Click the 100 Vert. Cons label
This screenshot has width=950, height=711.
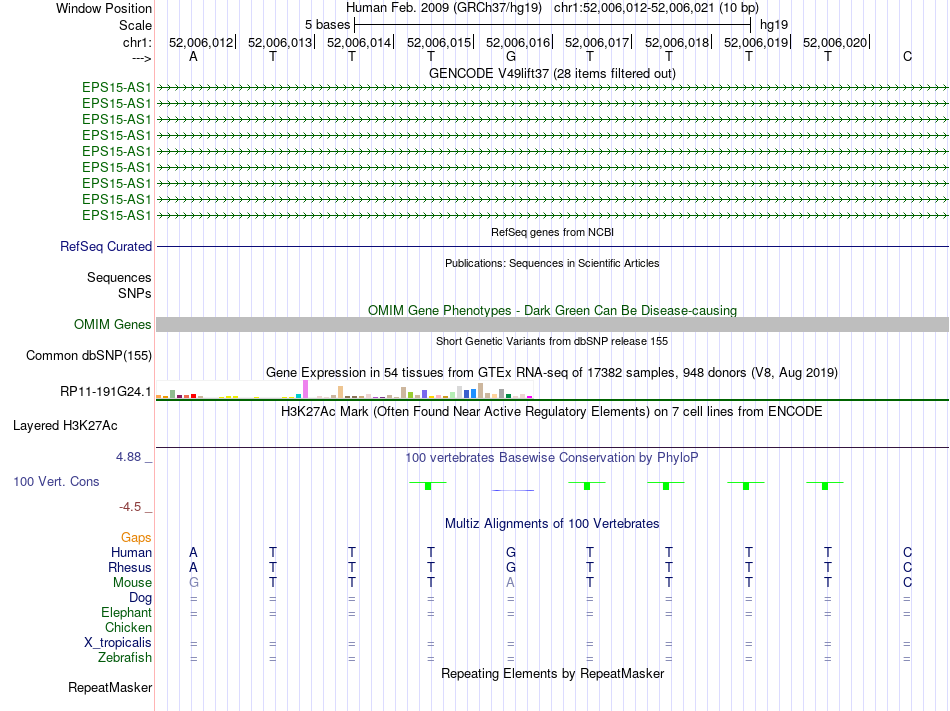tap(56, 481)
